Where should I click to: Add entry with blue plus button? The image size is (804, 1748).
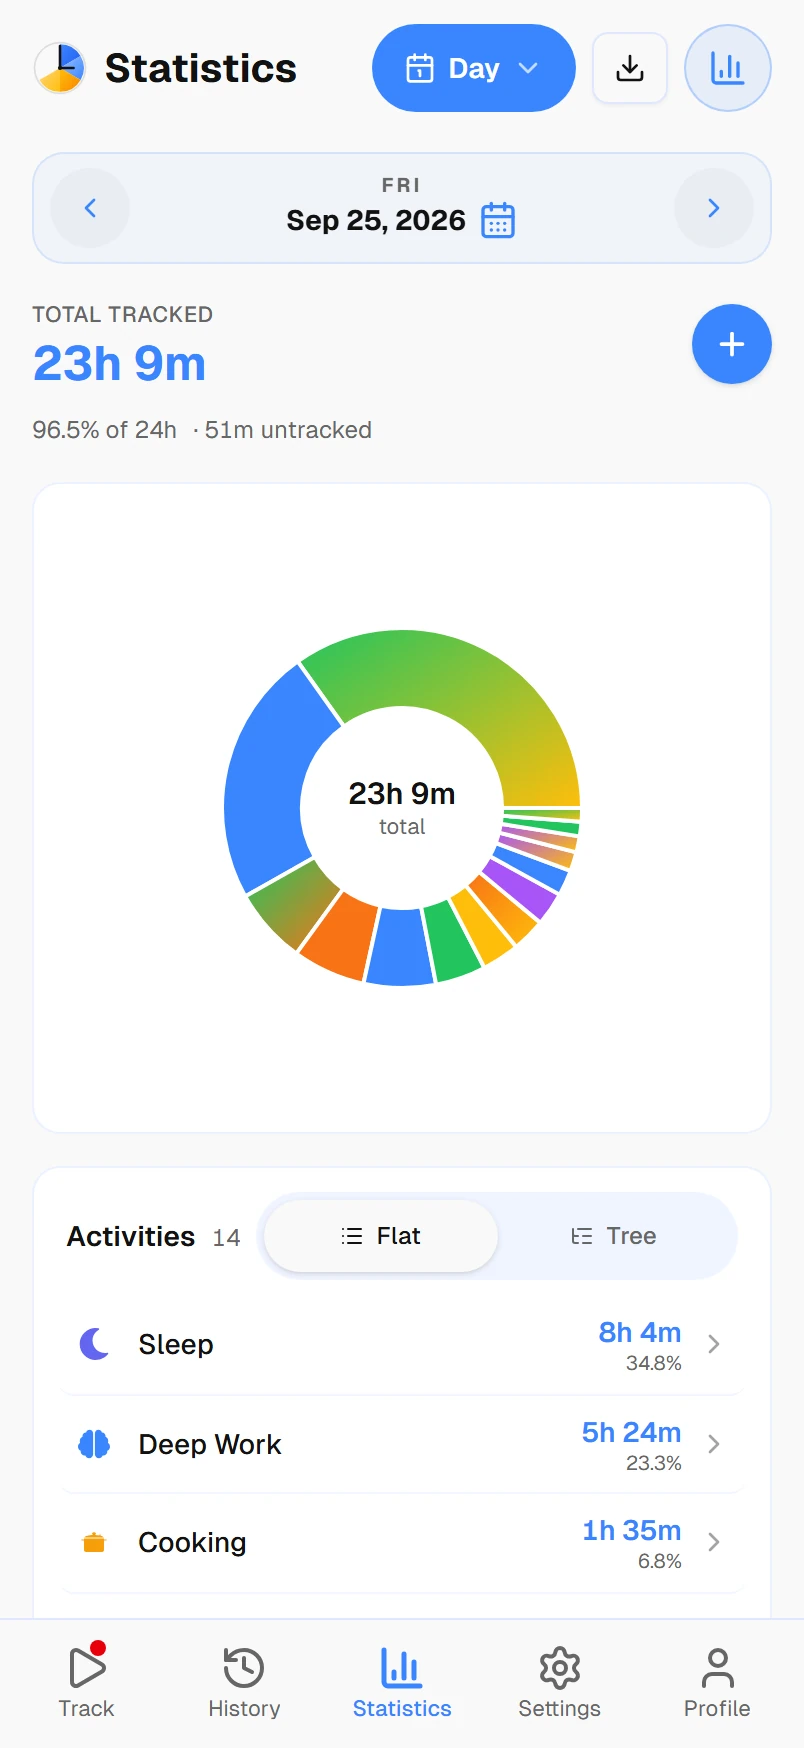732,344
